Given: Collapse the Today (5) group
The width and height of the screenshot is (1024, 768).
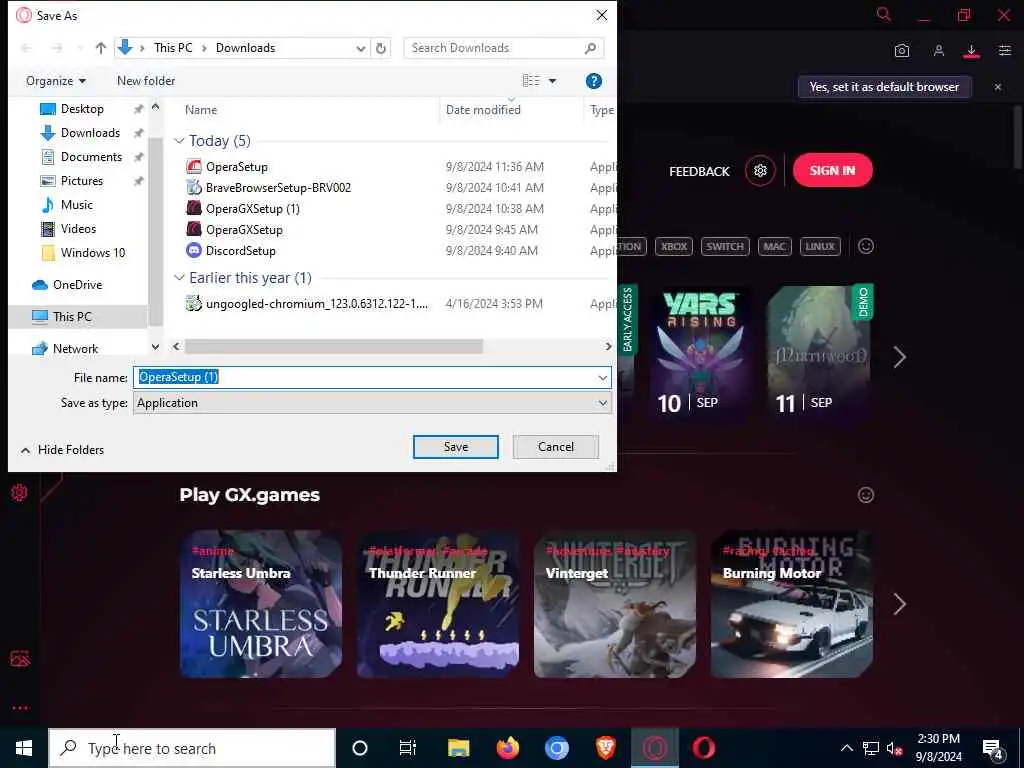Looking at the screenshot, I should (x=179, y=141).
